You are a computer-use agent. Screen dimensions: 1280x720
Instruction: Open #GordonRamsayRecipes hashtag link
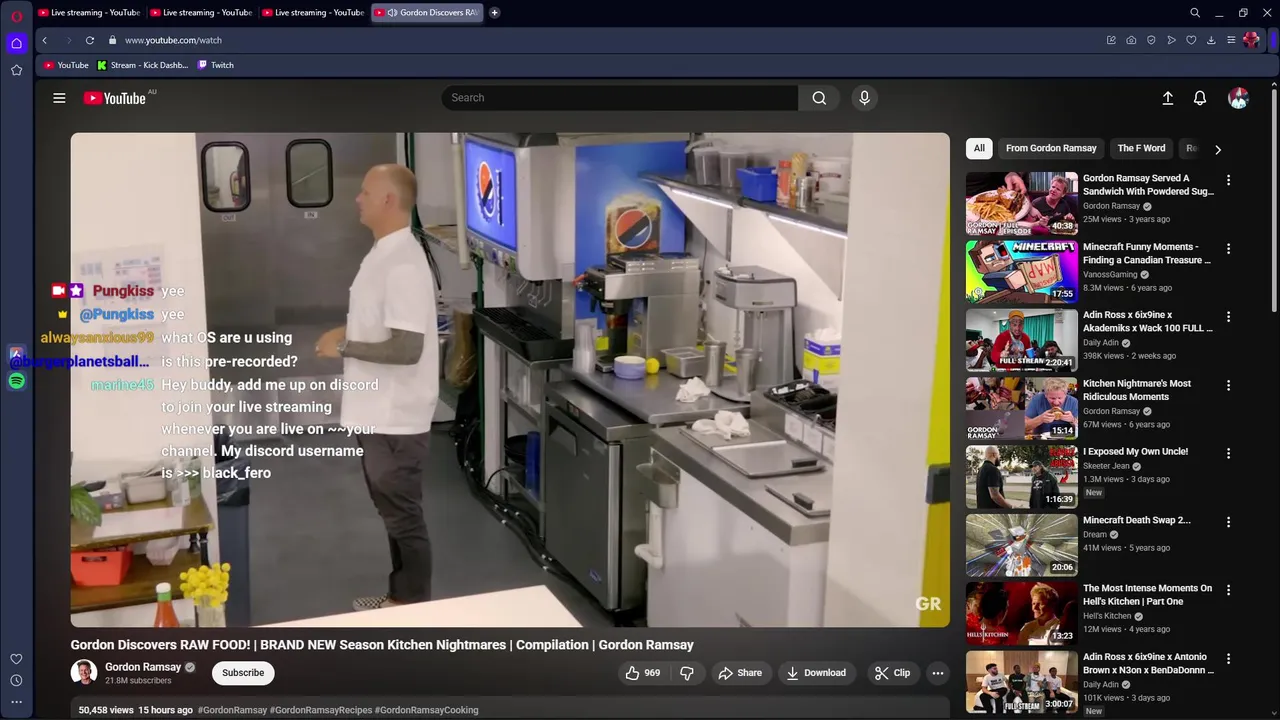coord(320,710)
